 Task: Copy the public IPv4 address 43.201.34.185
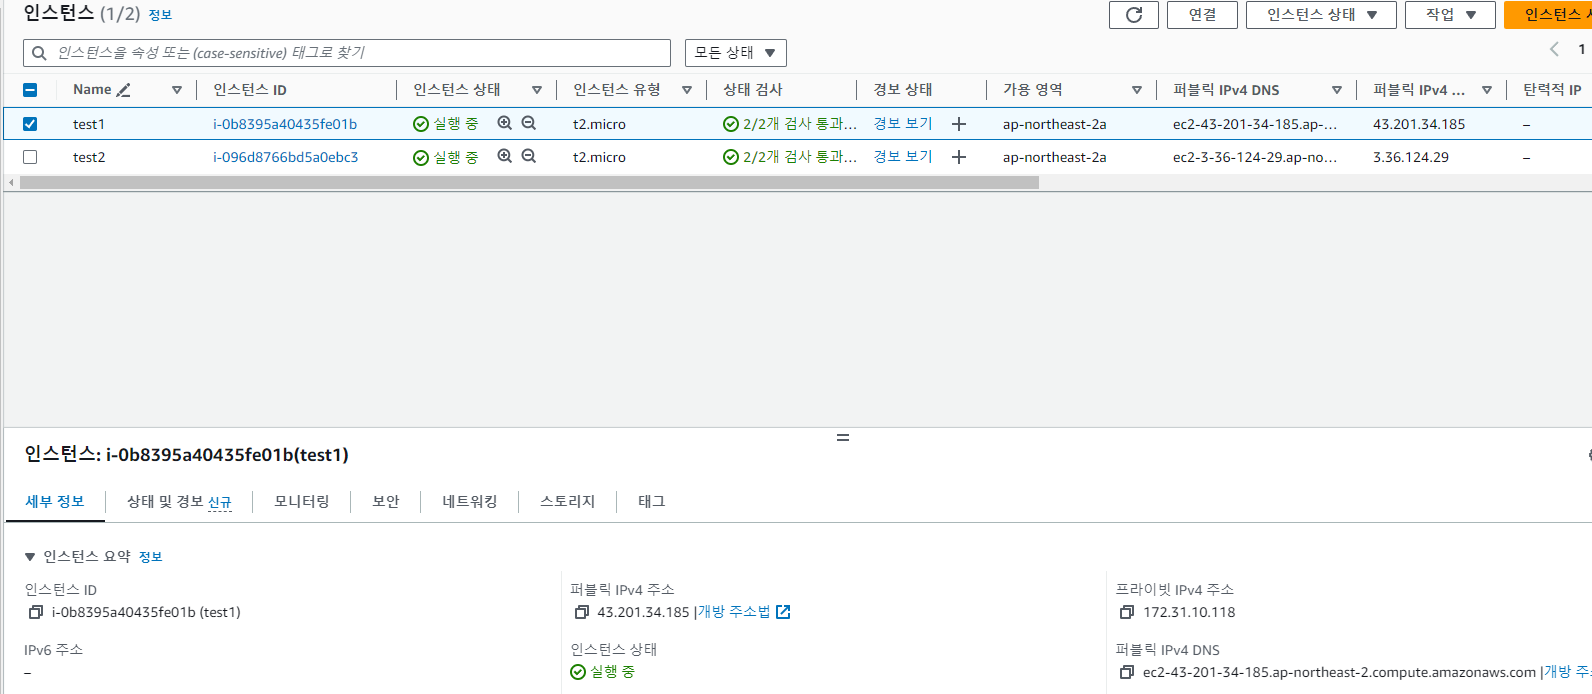[x=582, y=612]
